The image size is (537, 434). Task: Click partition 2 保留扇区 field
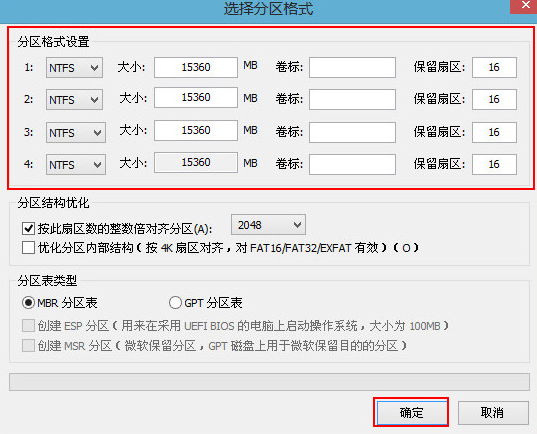click(x=494, y=99)
